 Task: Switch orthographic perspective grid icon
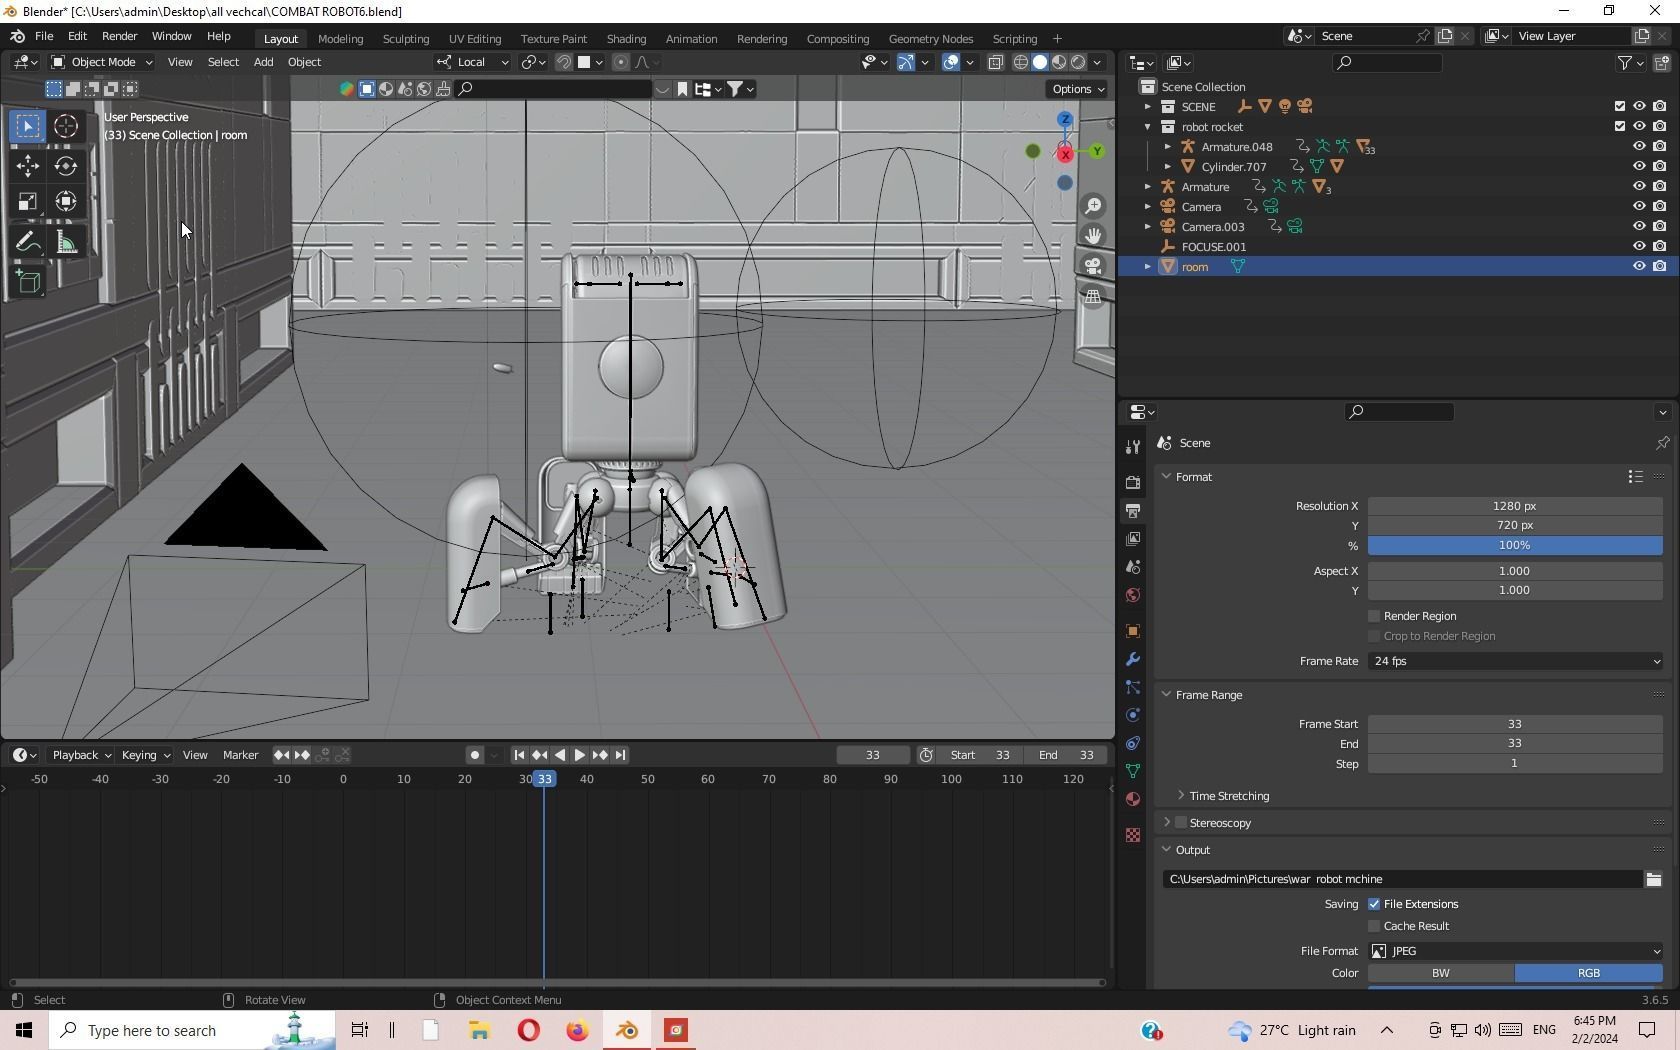coord(1093,296)
